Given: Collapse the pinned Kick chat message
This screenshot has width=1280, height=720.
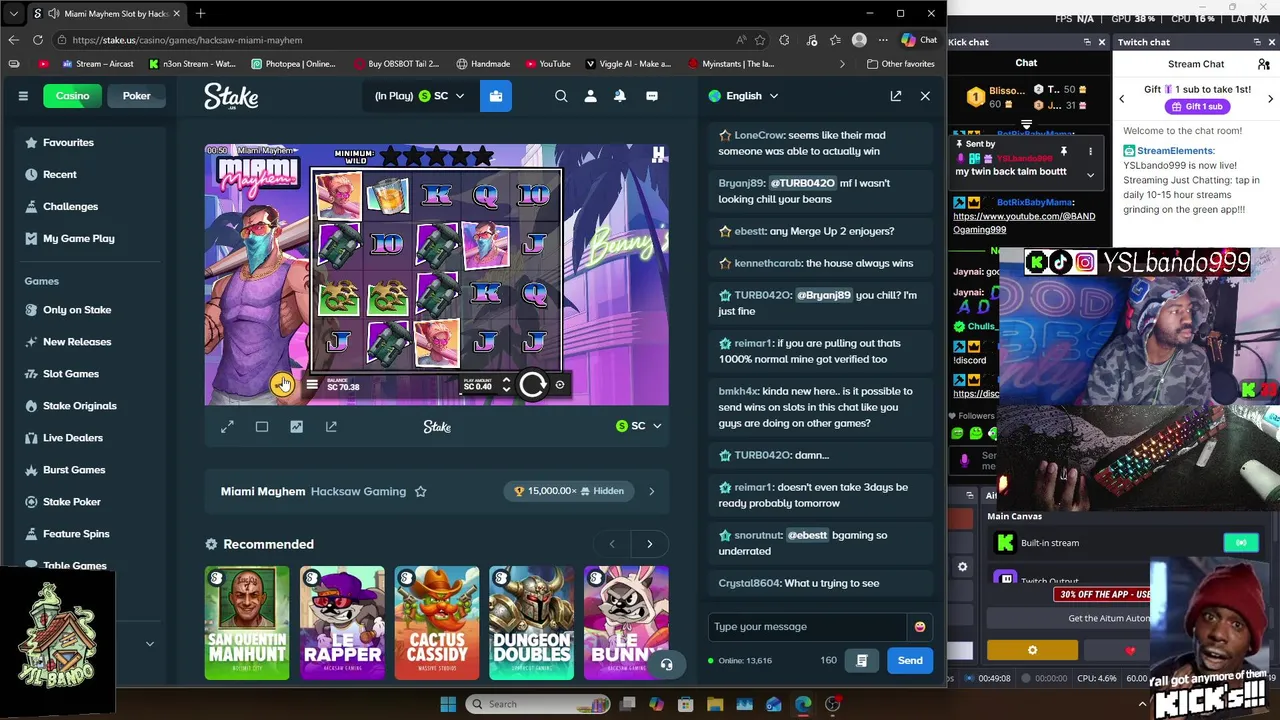Looking at the screenshot, I should coord(1090,174).
